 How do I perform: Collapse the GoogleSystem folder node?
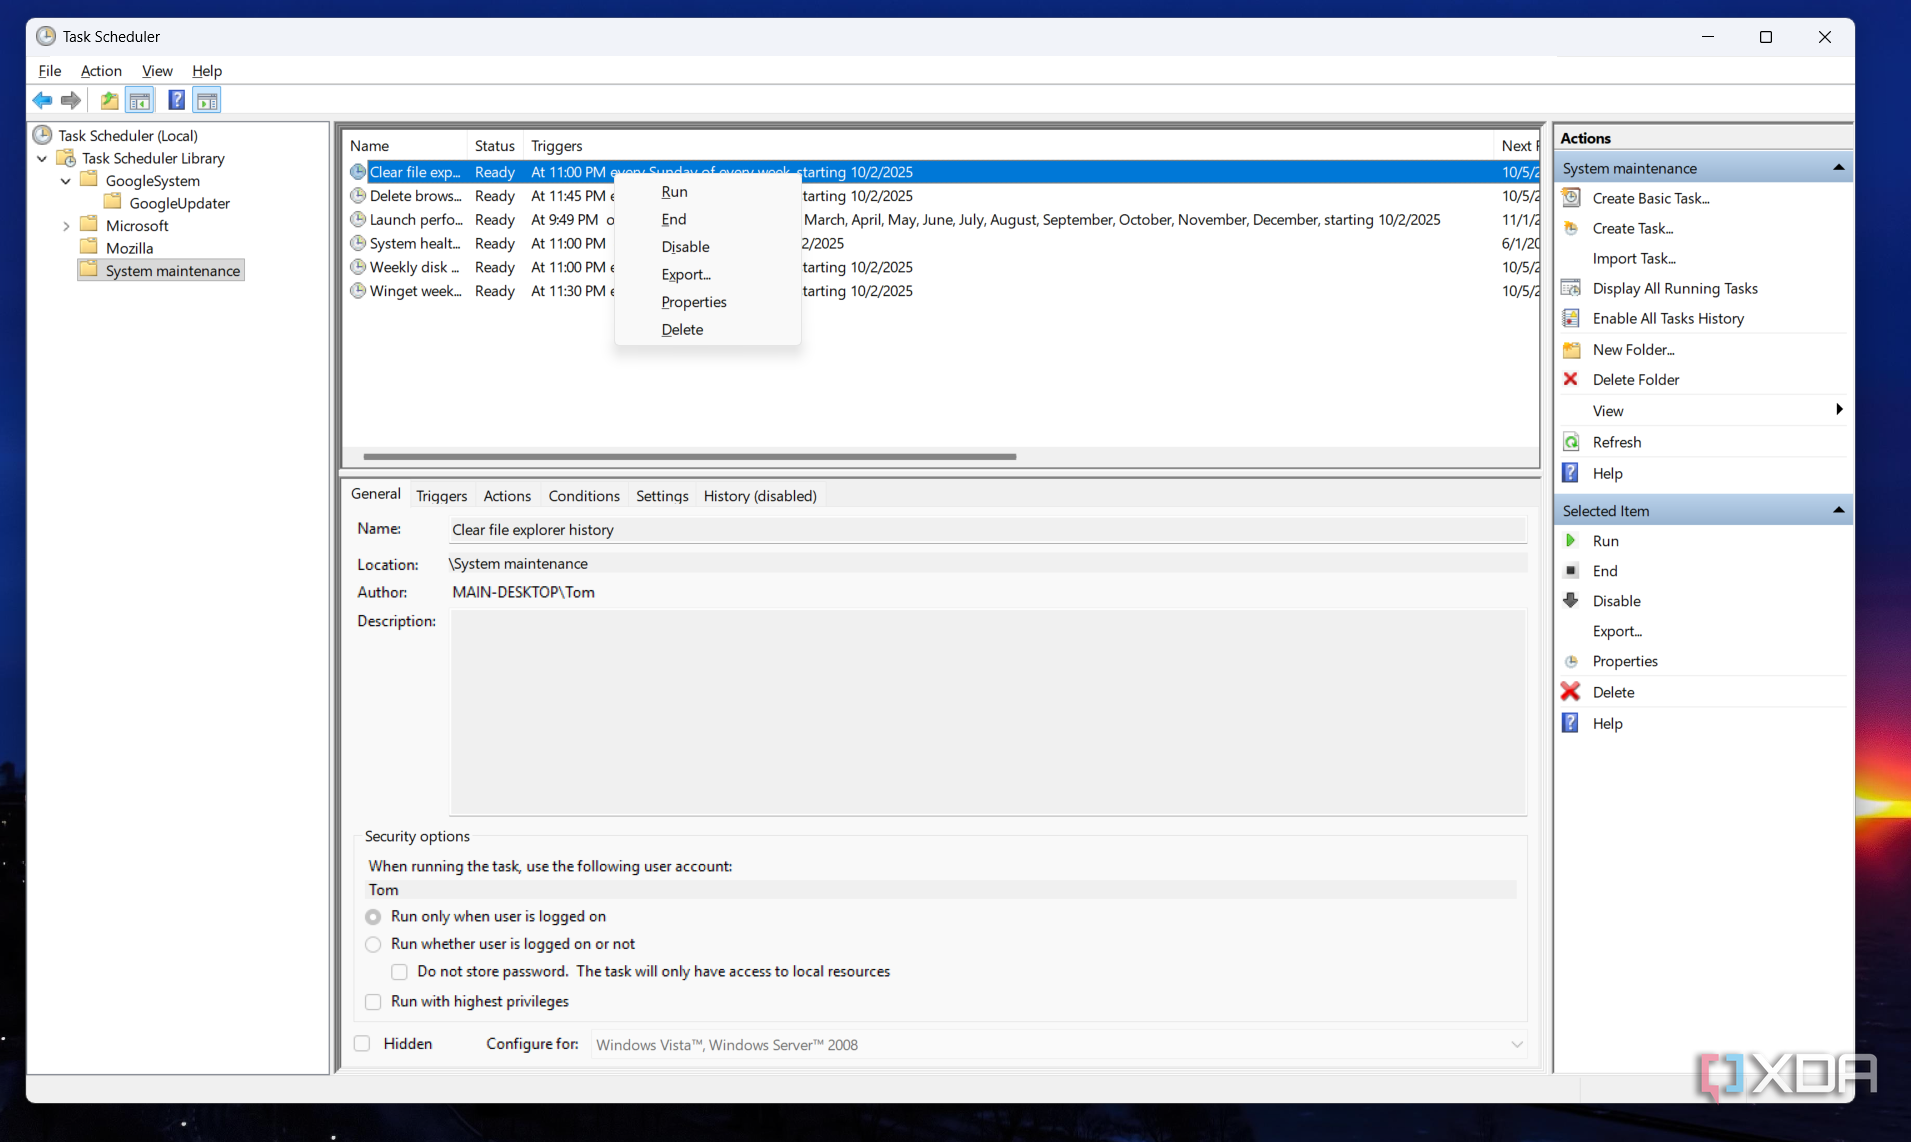coord(66,181)
